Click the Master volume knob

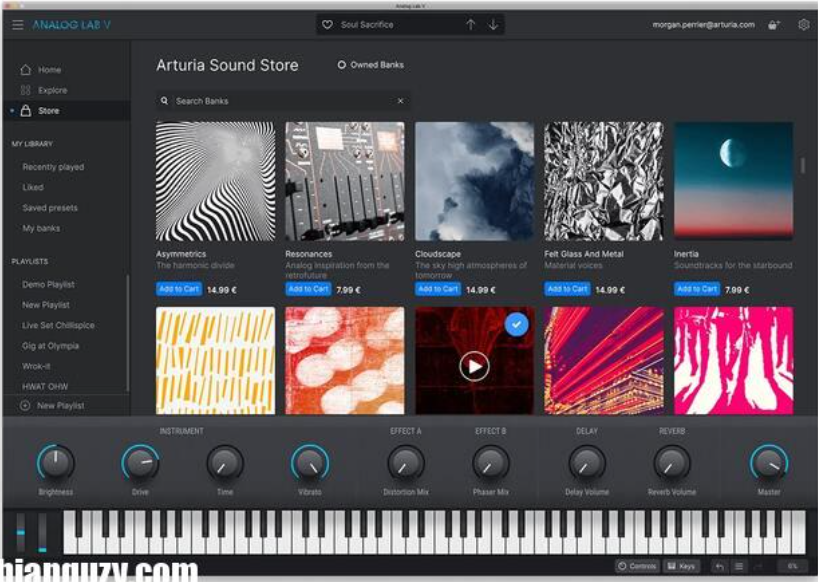coord(769,463)
